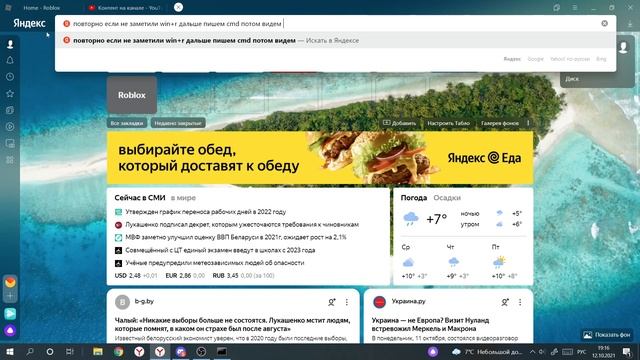Image resolution: width=640 pixels, height=360 pixels.
Task: Open the Yandex Mail icon in the sidebar
Action: tap(10, 282)
